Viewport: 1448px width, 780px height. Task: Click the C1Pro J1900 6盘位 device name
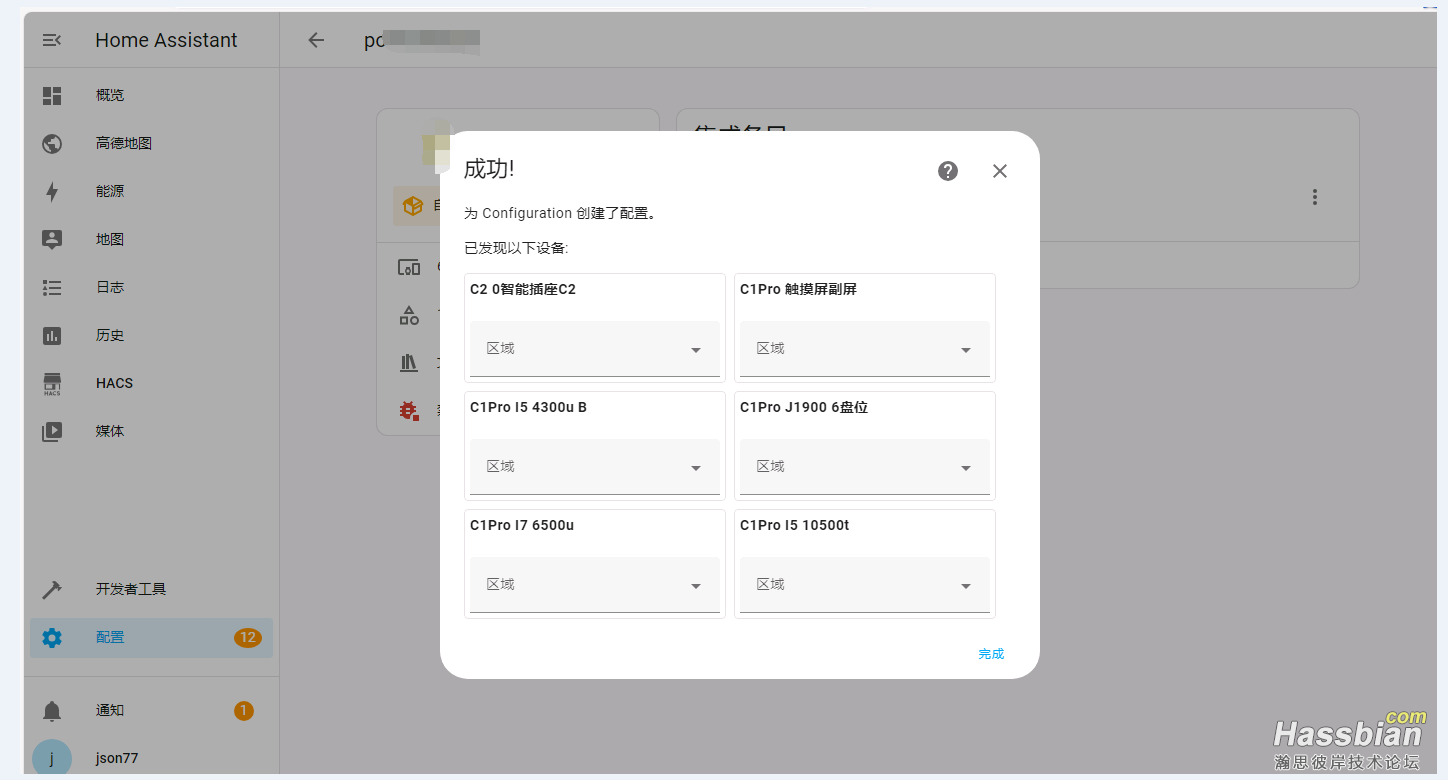click(x=804, y=407)
